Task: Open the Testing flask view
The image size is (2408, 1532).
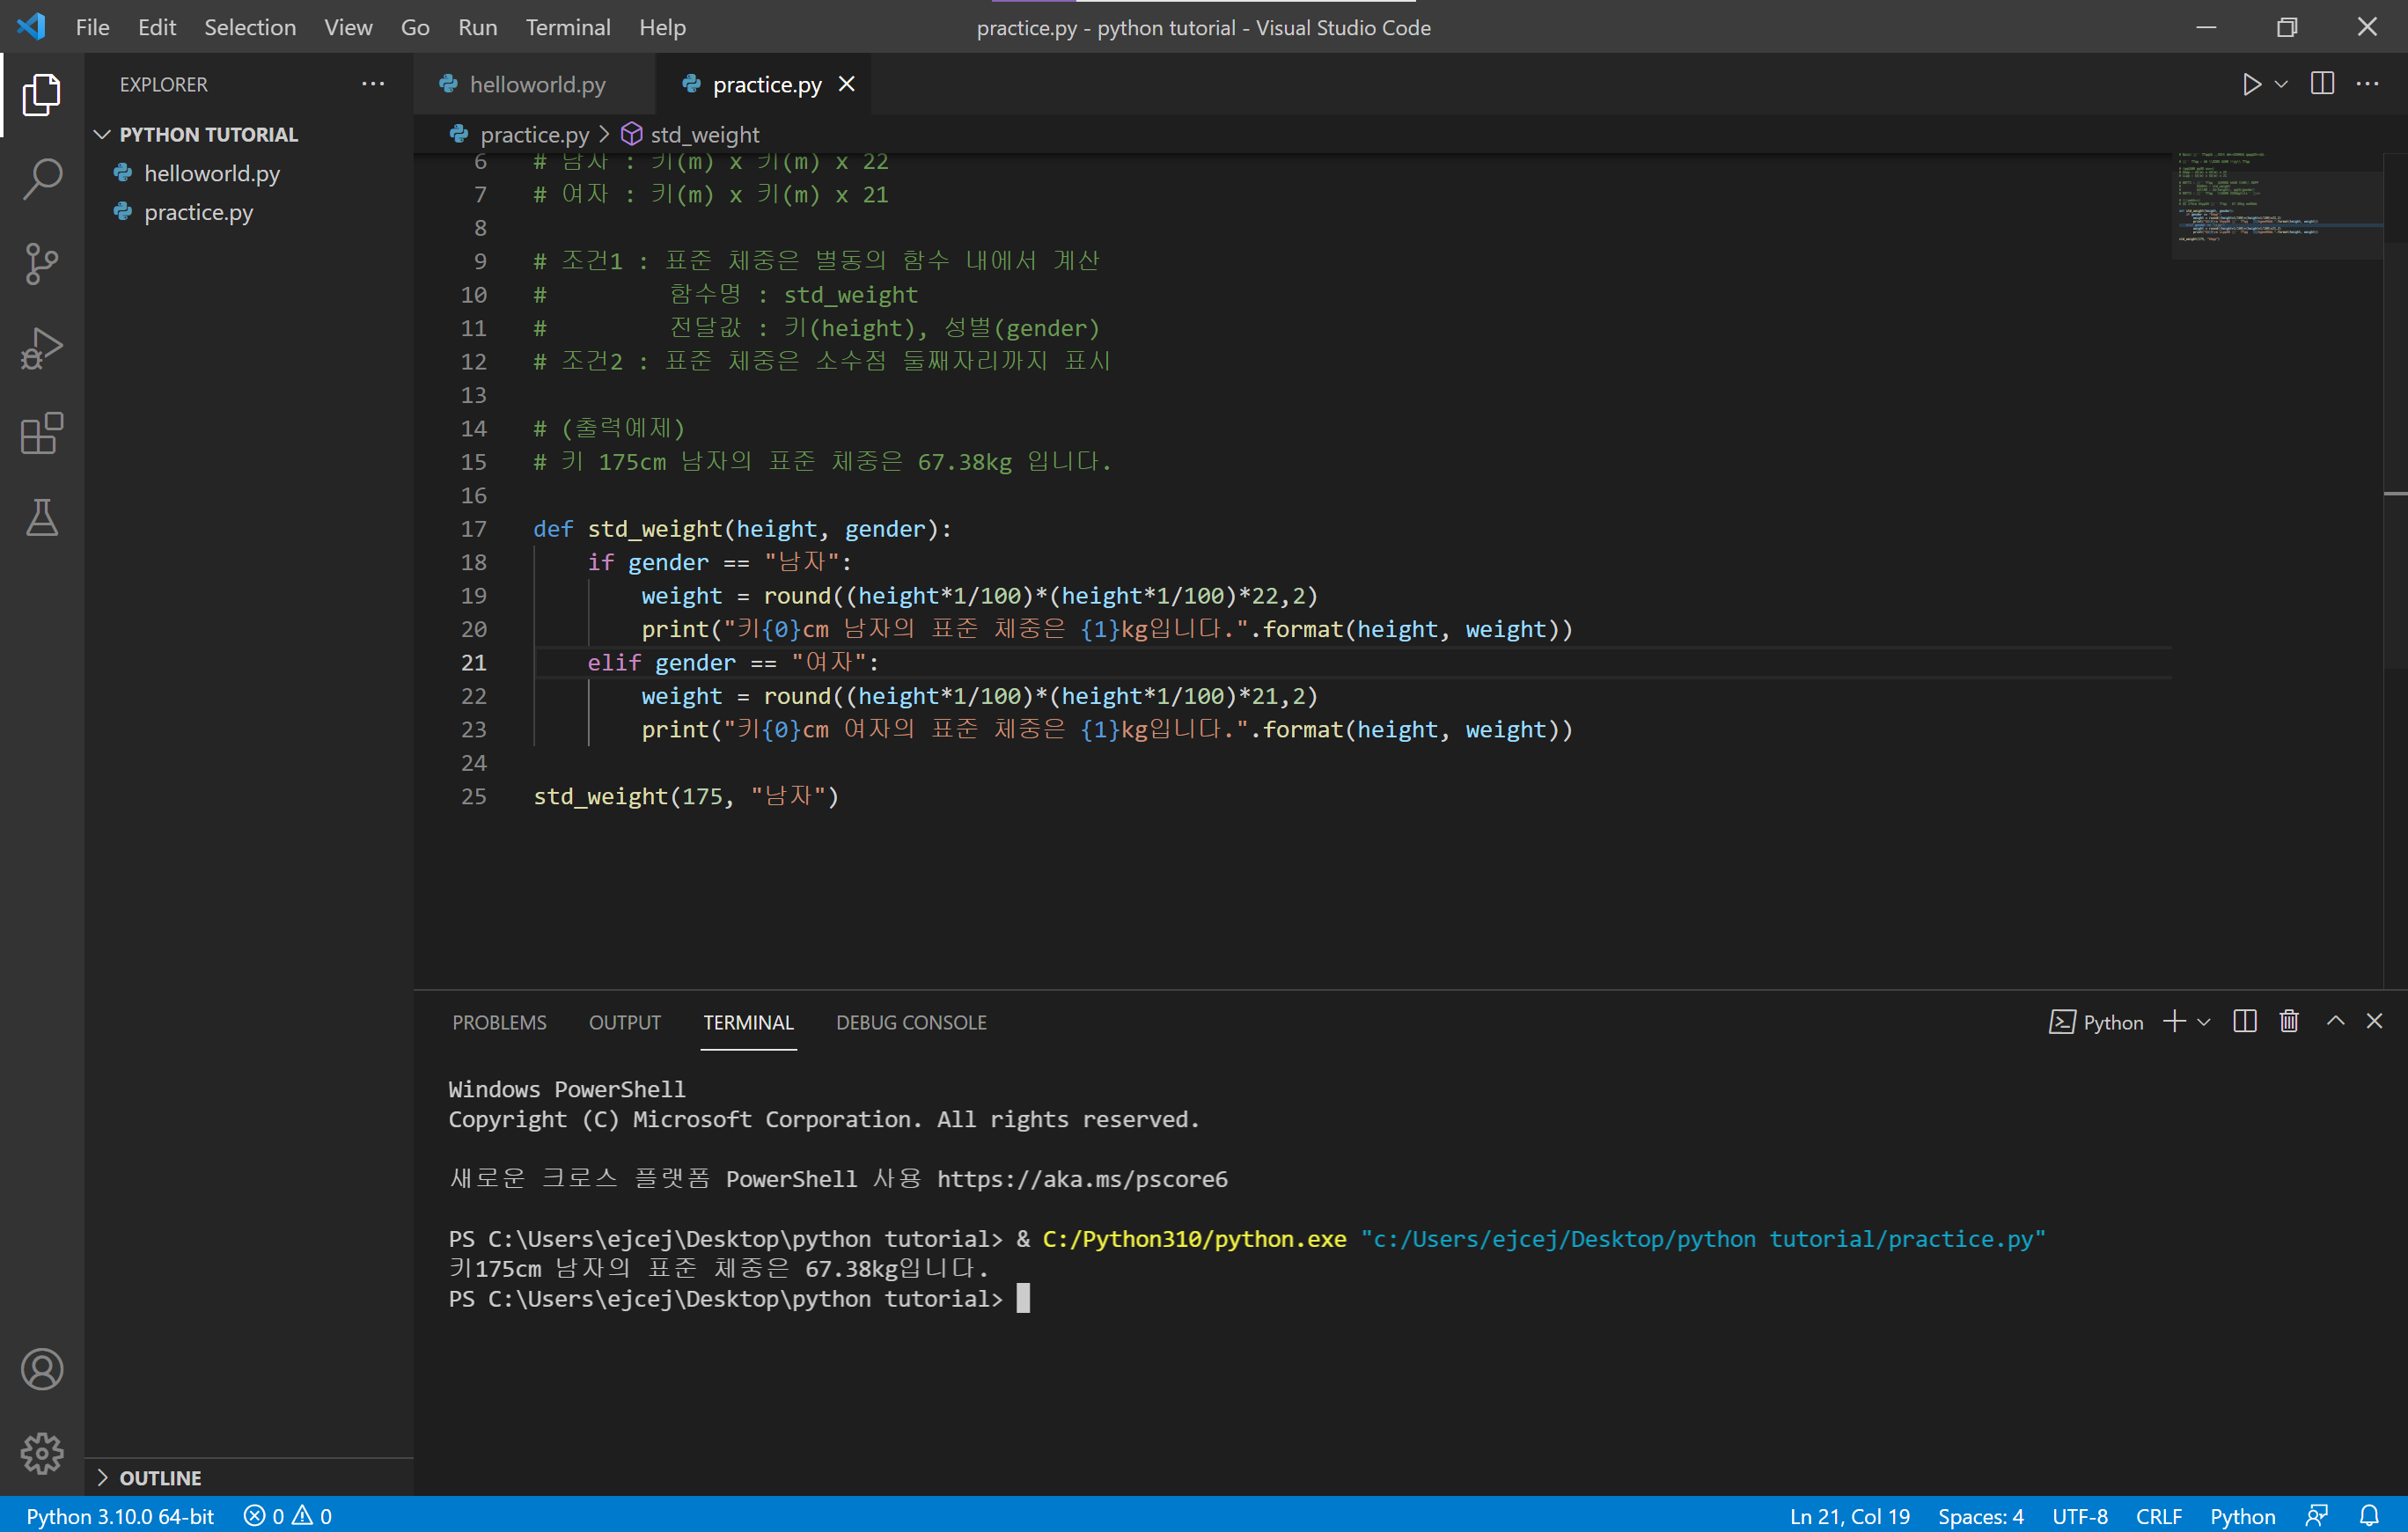Action: pyautogui.click(x=42, y=518)
